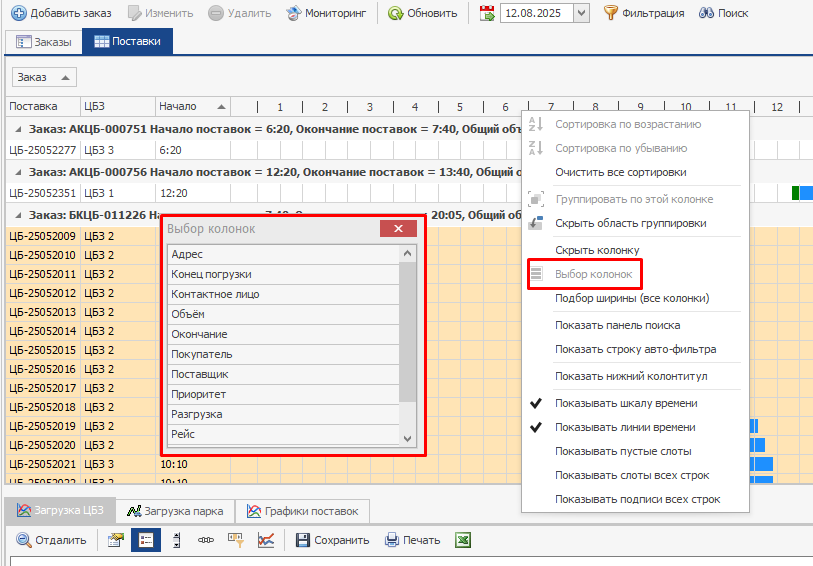Uncheck Показывать шкалу времени

coord(626,403)
